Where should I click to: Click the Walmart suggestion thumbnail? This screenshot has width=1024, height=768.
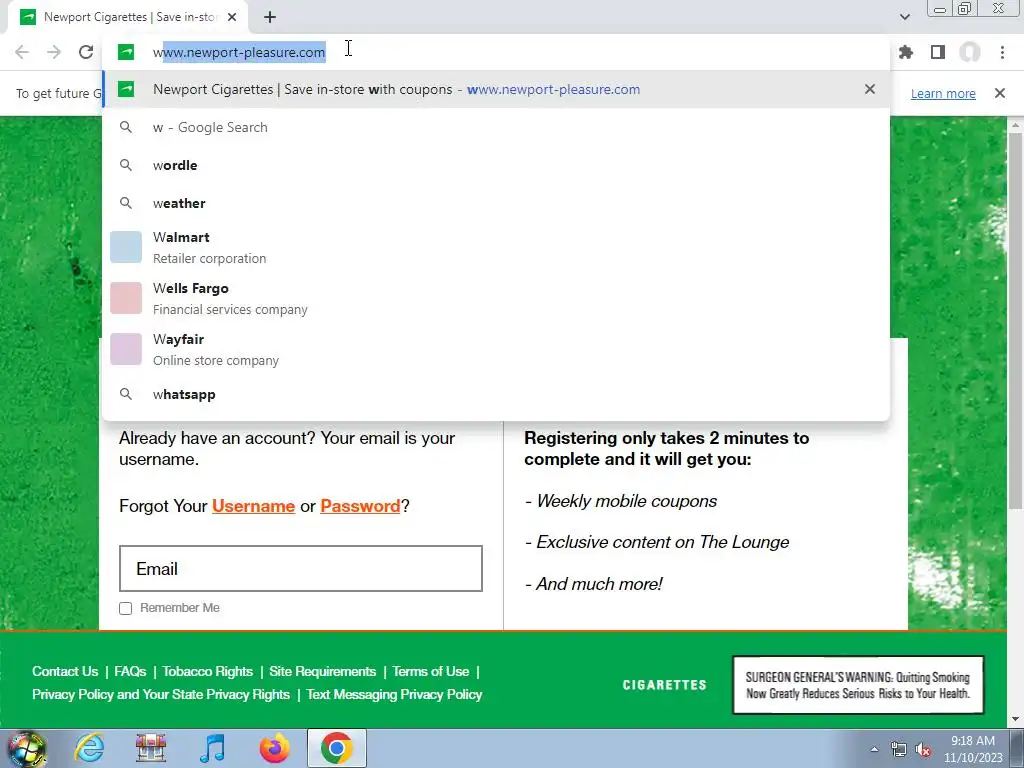click(126, 247)
